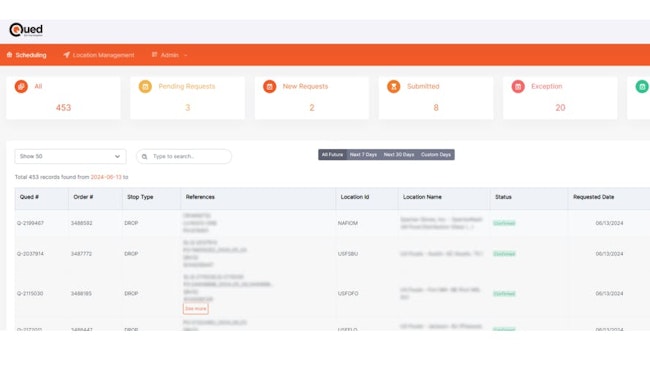Select the New Requests card
The image size is (650, 366).
click(312, 98)
